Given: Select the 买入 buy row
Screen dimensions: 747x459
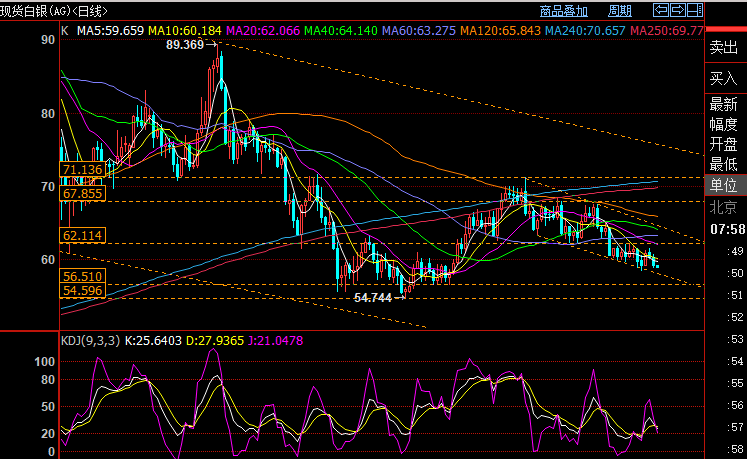Looking at the screenshot, I should [726, 78].
